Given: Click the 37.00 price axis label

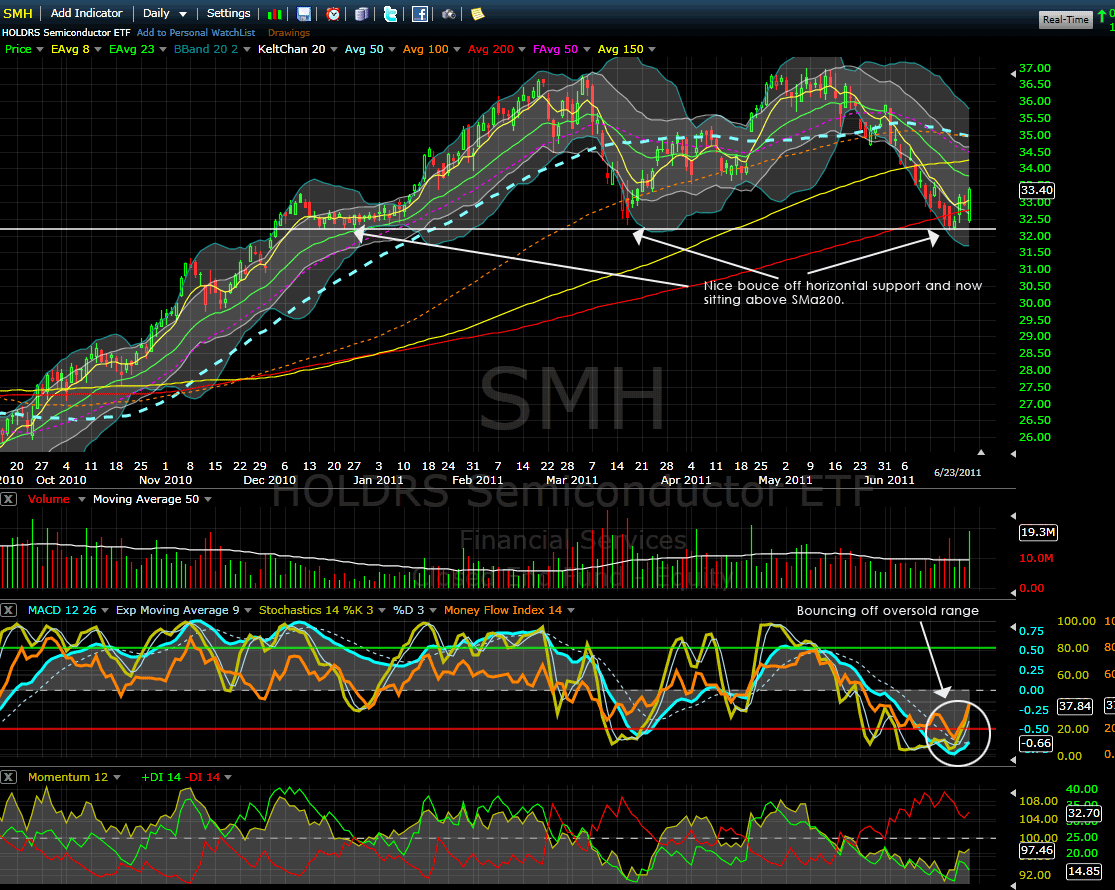Looking at the screenshot, I should [1035, 68].
